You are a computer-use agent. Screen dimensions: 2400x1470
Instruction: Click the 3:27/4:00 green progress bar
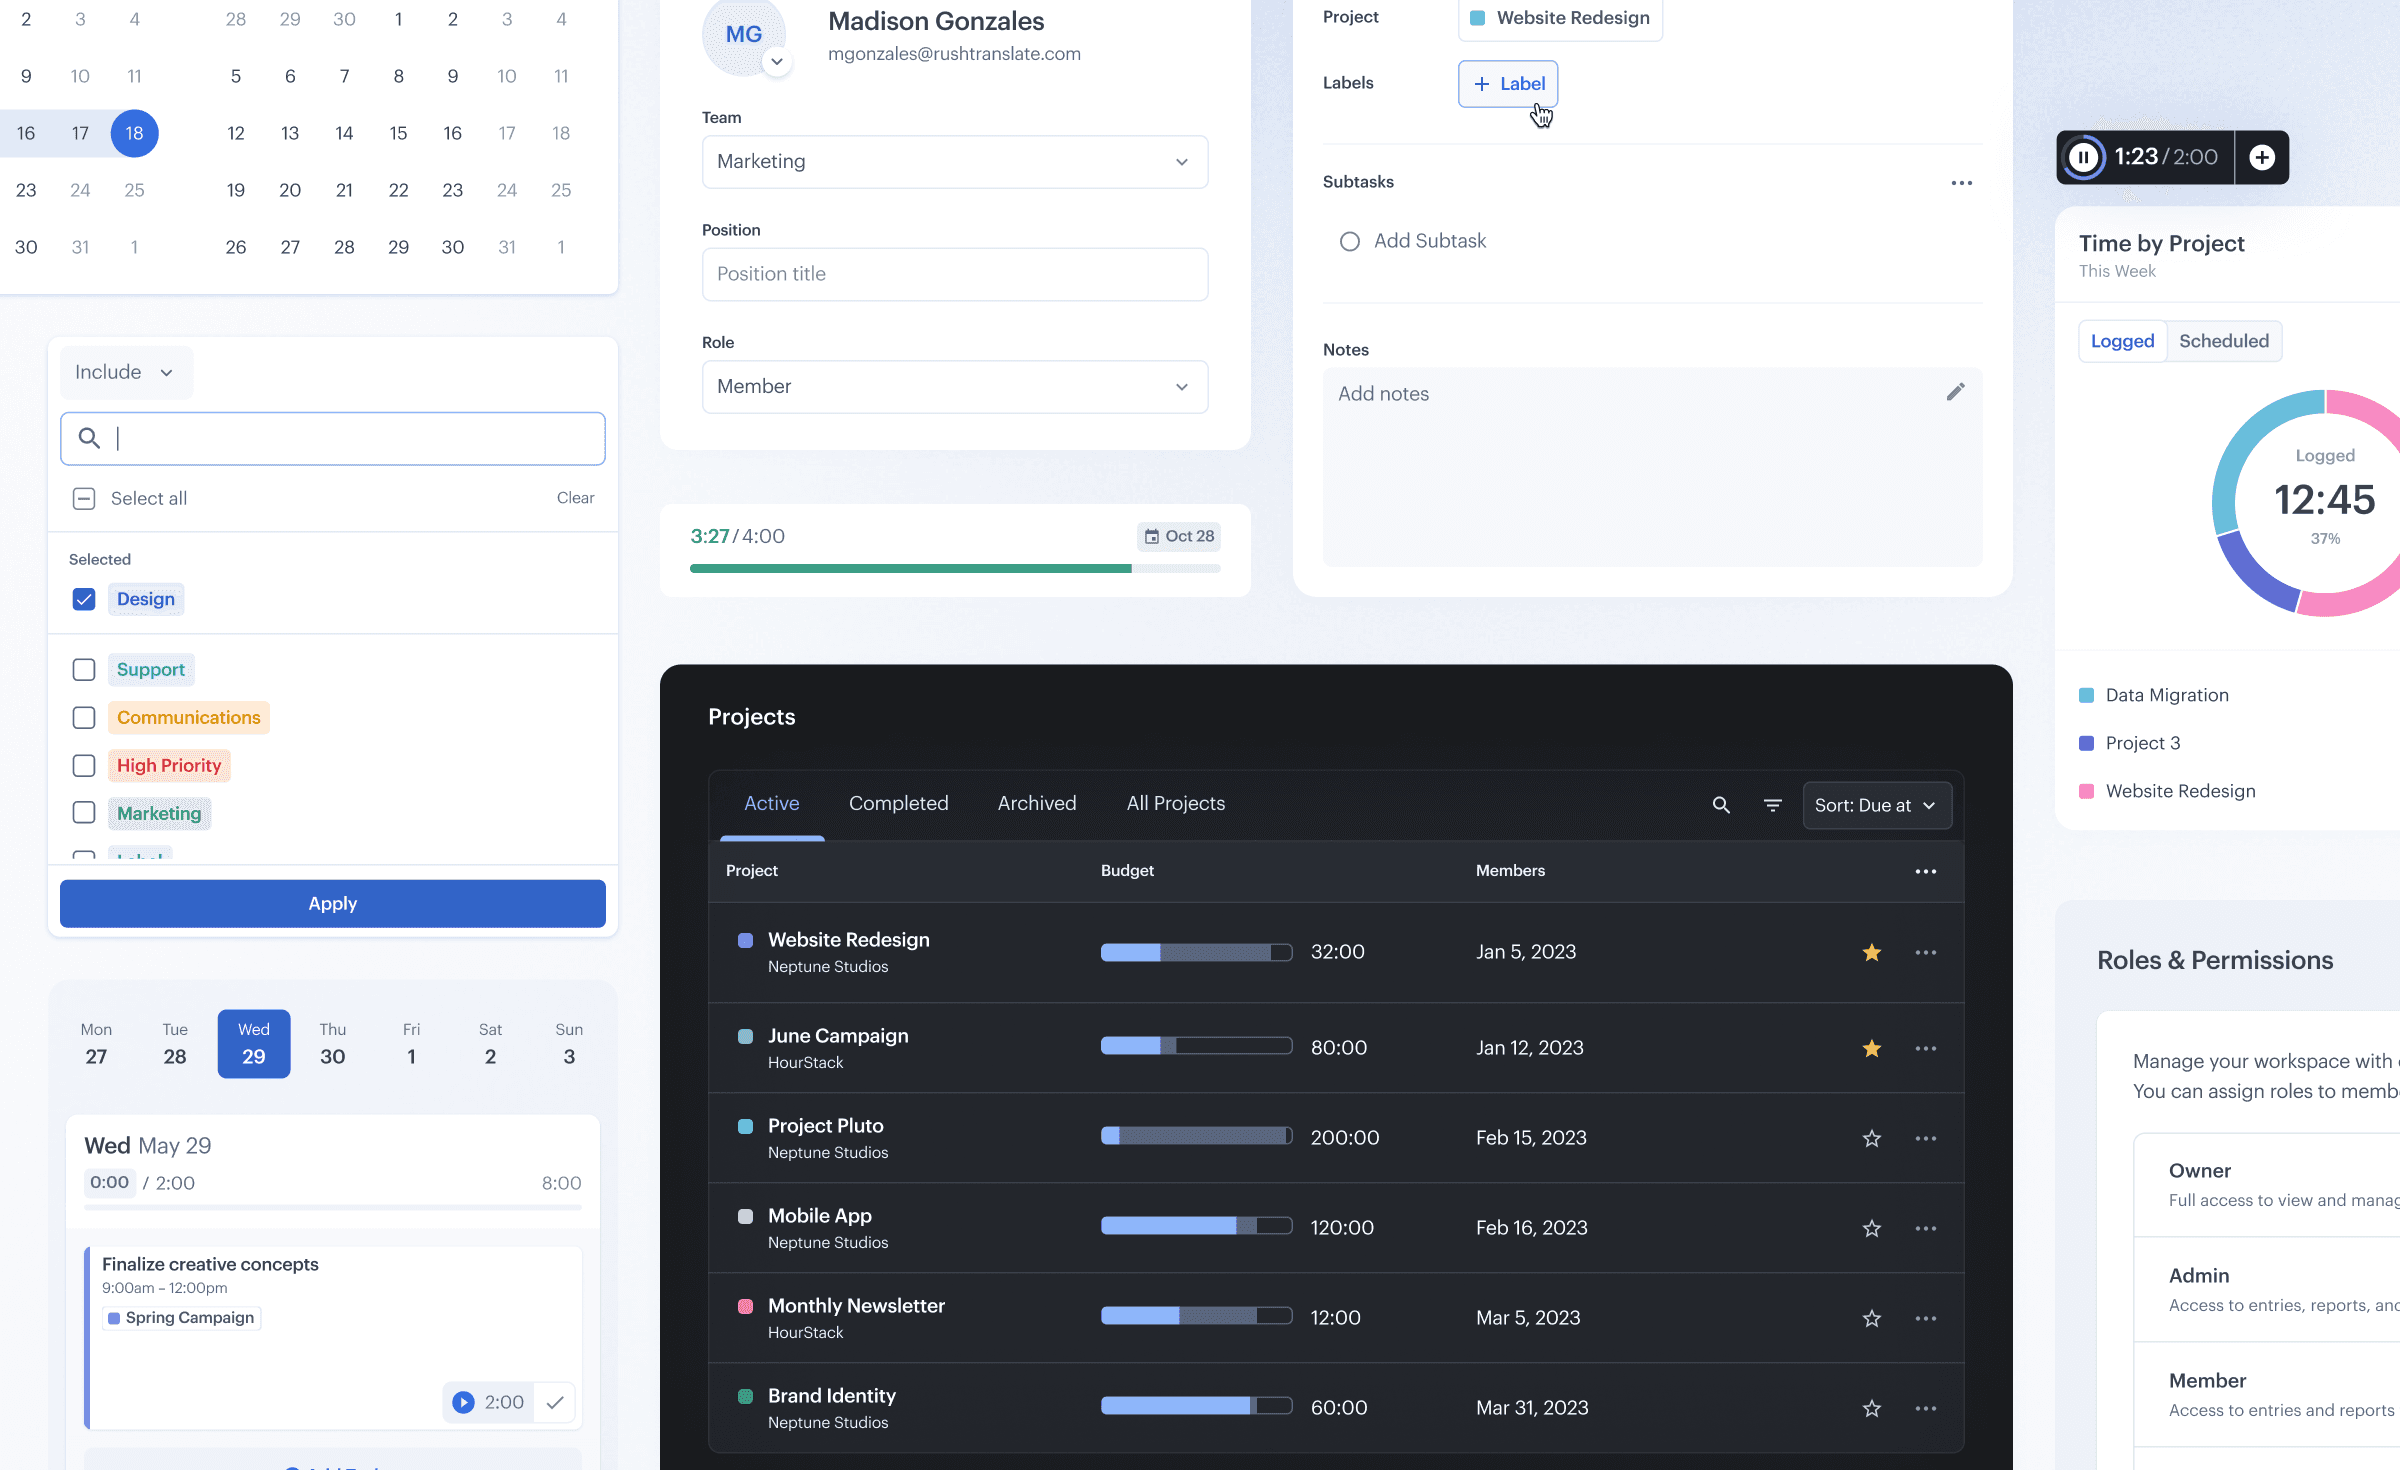pos(955,568)
